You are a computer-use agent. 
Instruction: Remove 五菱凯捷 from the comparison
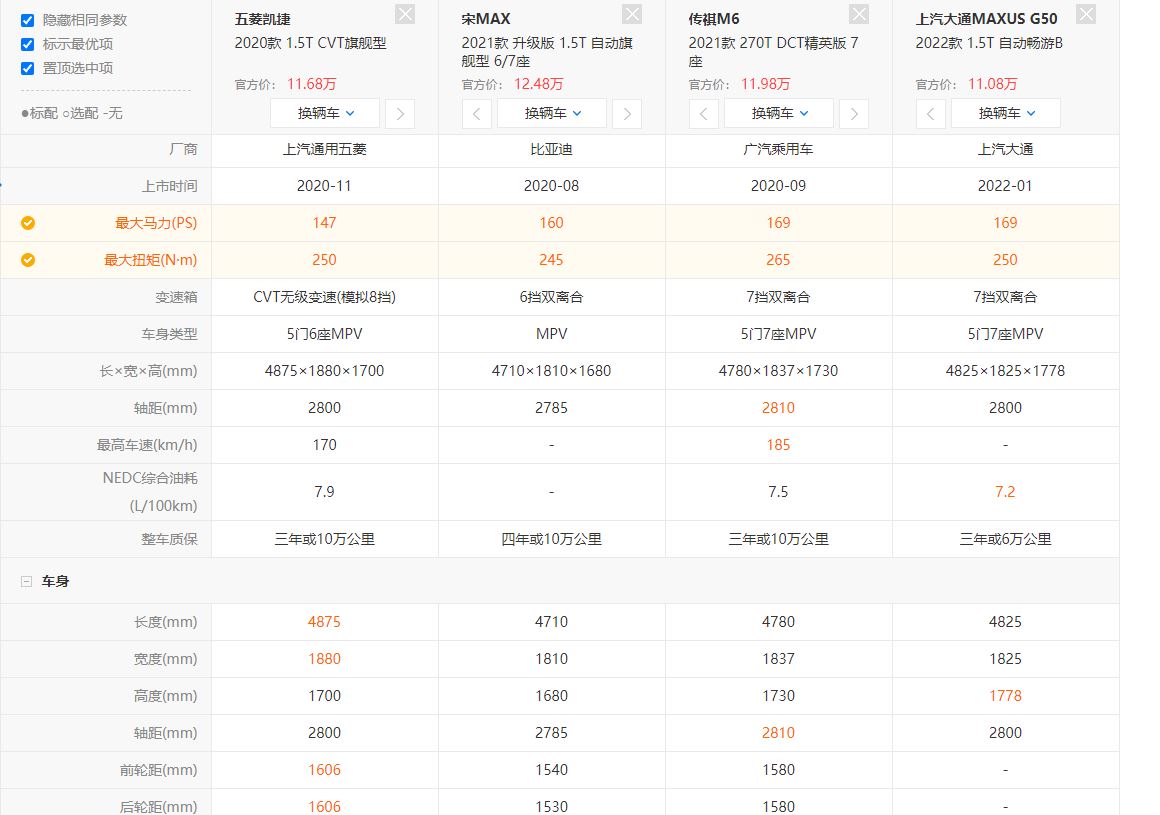(x=405, y=14)
